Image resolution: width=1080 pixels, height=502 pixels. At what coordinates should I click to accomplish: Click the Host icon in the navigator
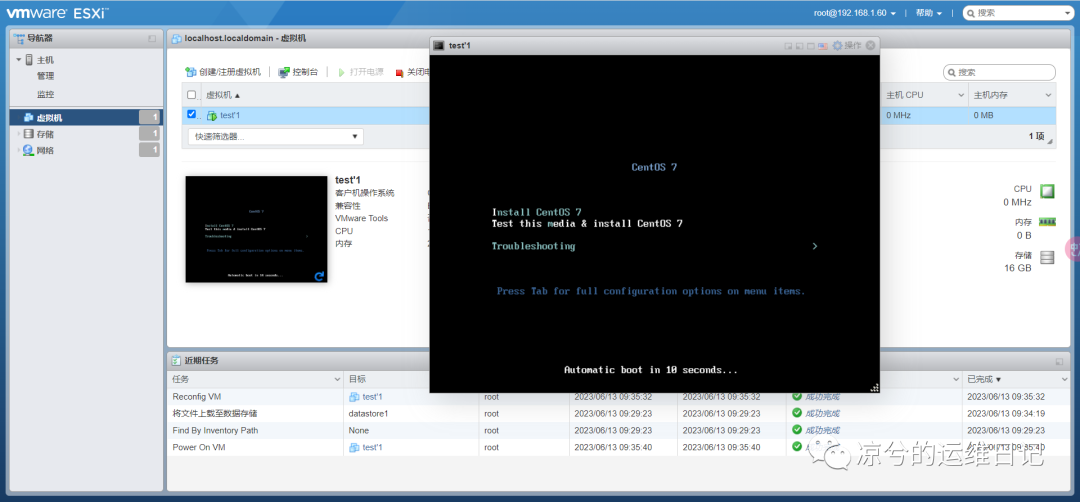pyautogui.click(x=29, y=60)
